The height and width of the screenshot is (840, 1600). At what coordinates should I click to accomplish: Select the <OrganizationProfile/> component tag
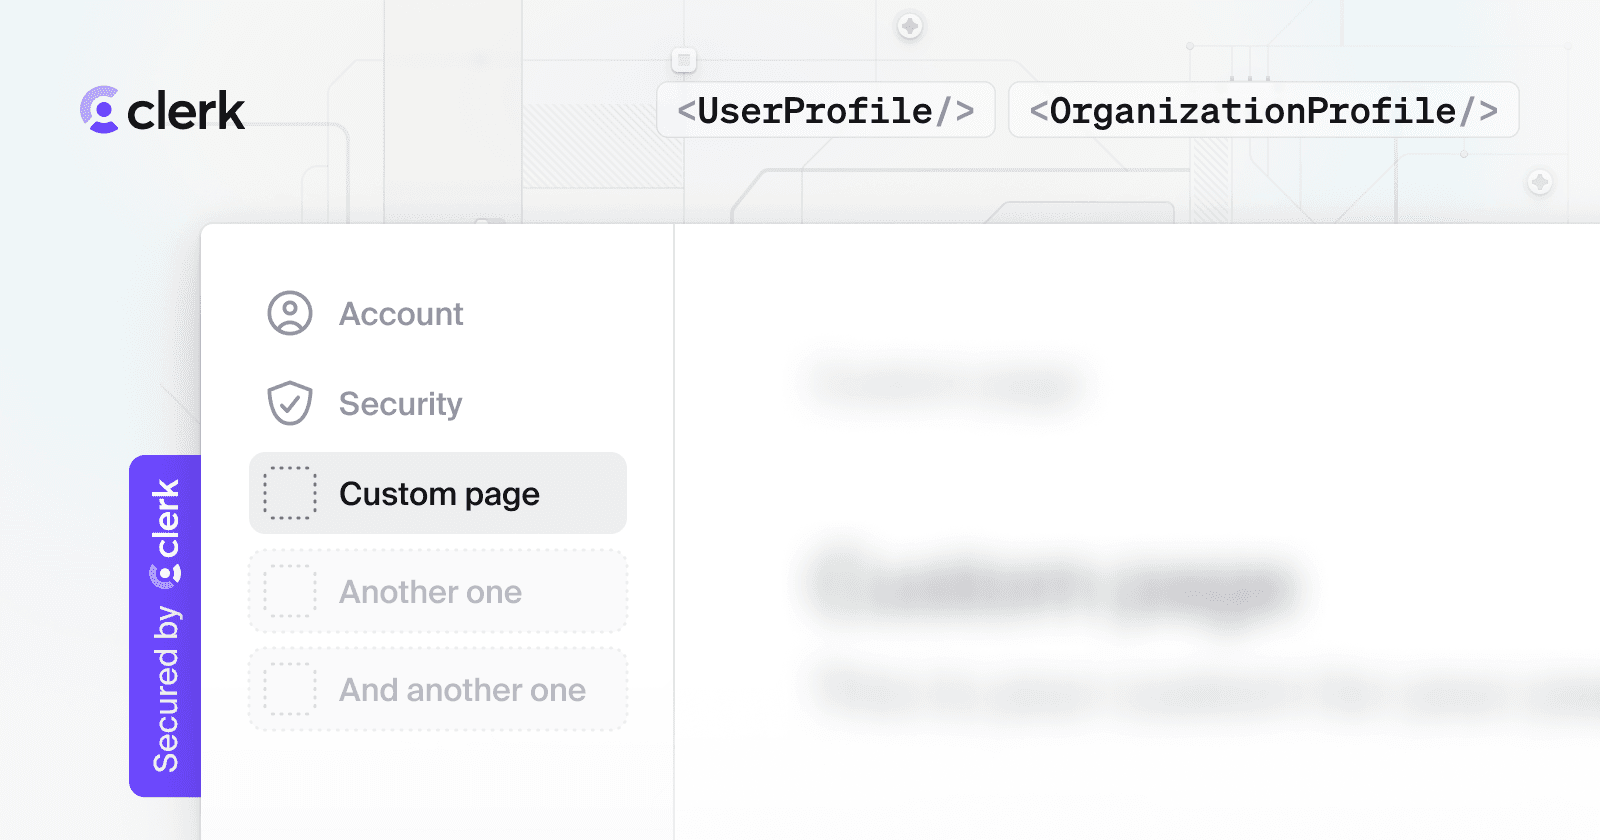pyautogui.click(x=1264, y=110)
